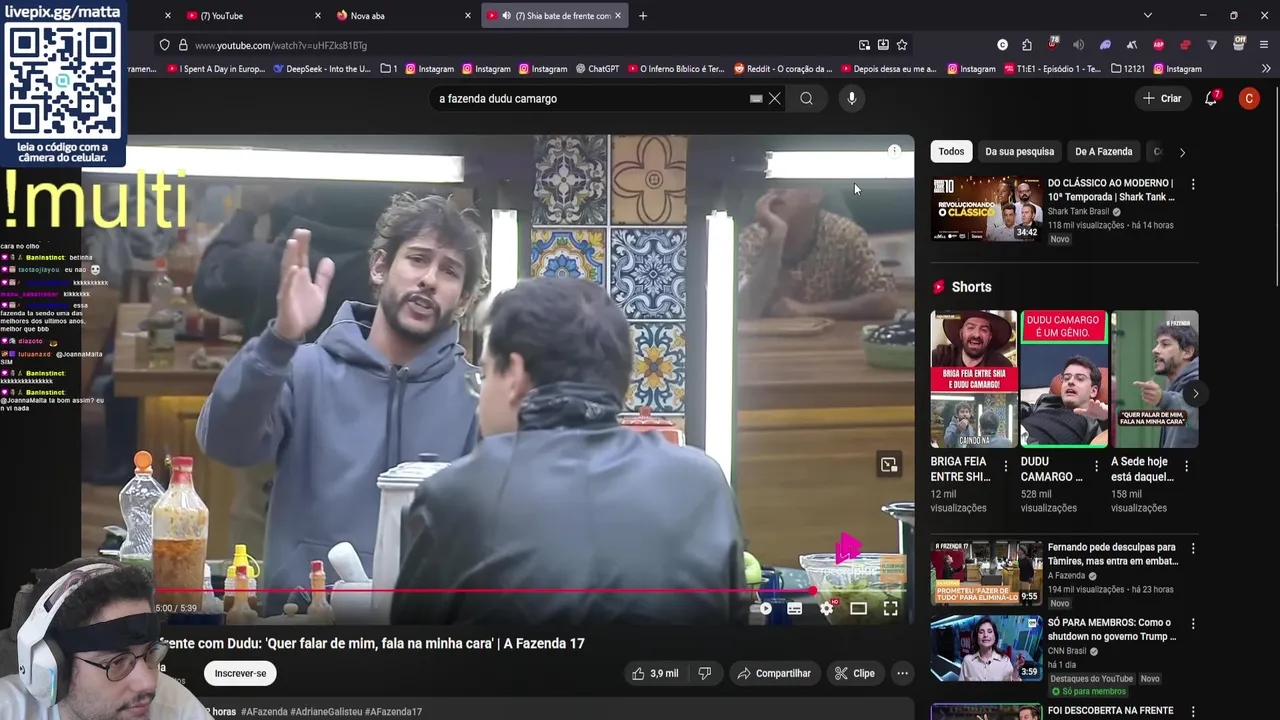This screenshot has width=1280, height=720.
Task: Click the Inscrever-se subscribe button
Action: tap(240, 673)
